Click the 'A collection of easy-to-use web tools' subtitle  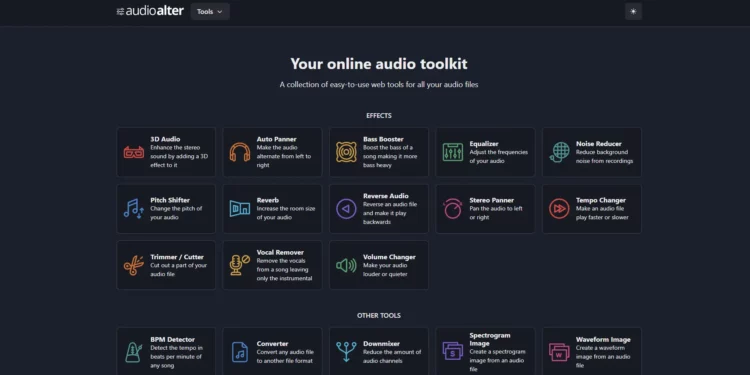pos(379,85)
